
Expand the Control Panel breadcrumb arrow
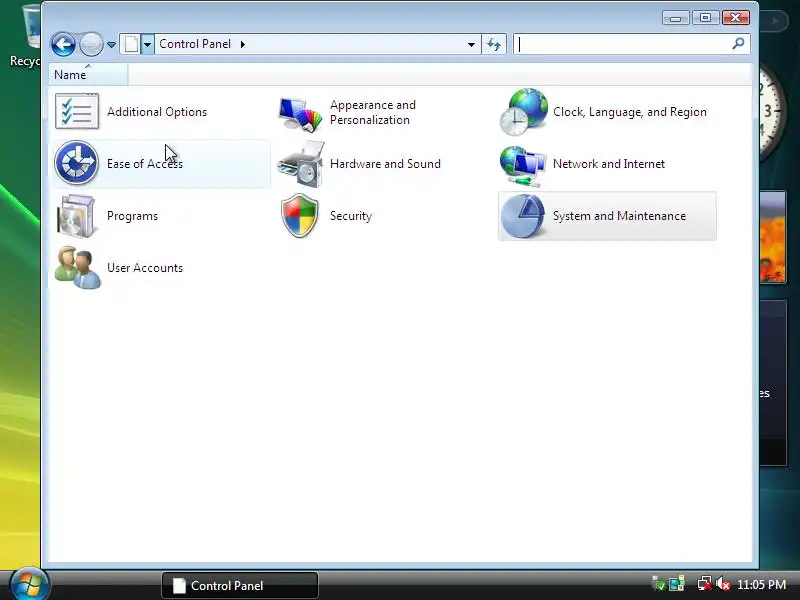[243, 44]
